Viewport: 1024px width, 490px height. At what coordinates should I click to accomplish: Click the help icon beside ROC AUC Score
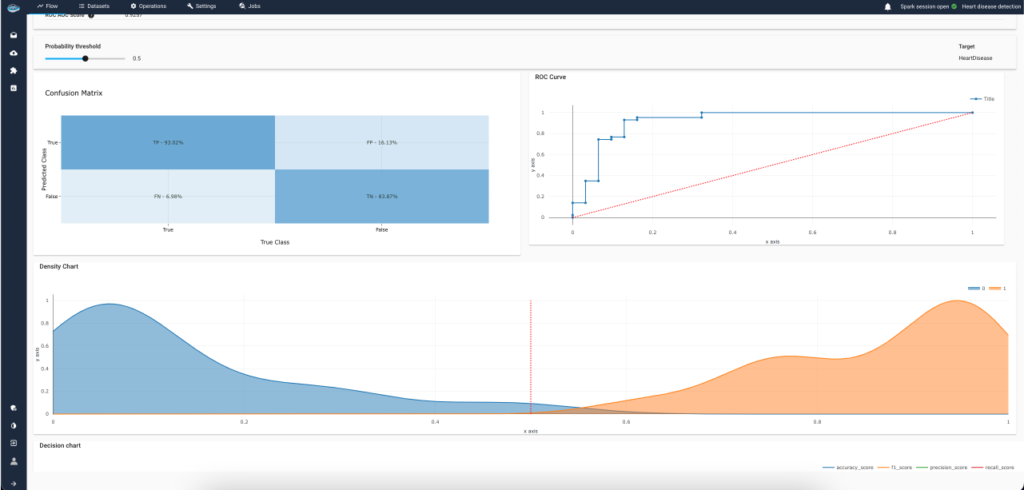click(x=92, y=16)
